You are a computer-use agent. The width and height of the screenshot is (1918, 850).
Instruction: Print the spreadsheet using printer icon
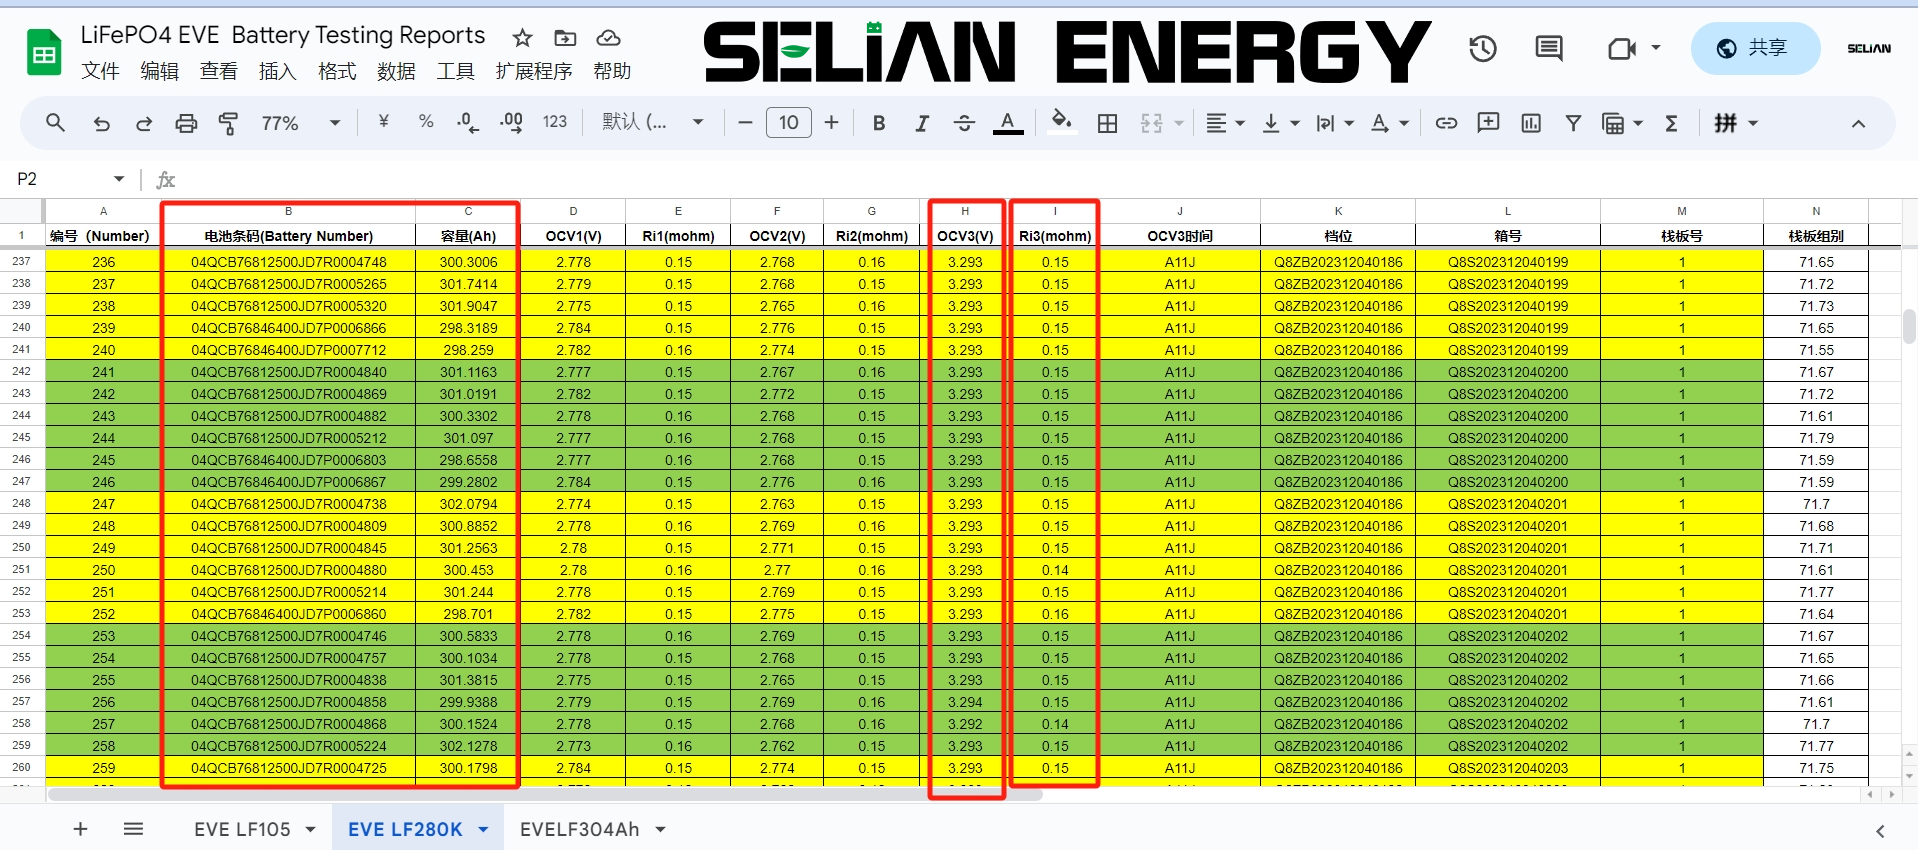click(x=186, y=123)
